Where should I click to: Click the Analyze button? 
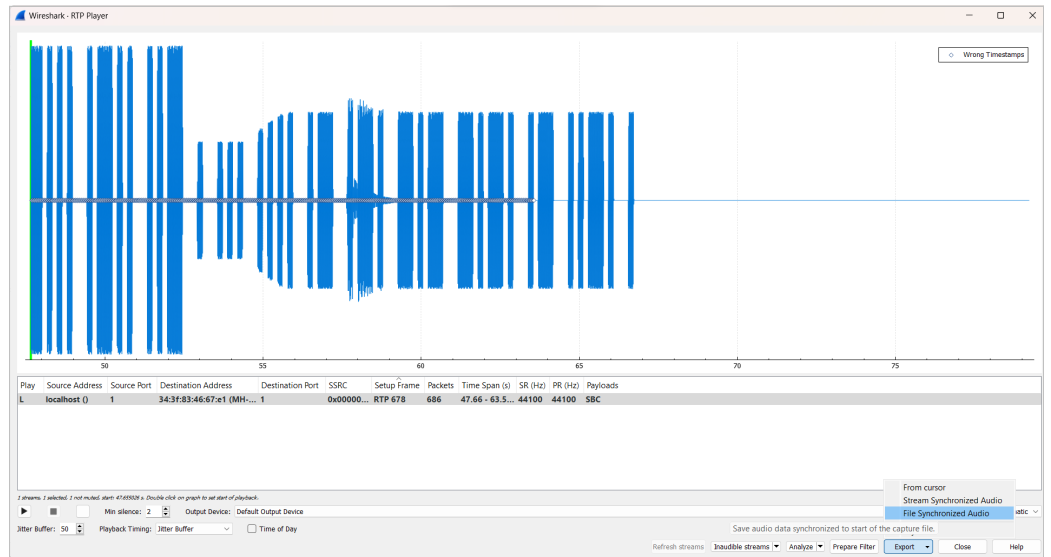pos(801,547)
